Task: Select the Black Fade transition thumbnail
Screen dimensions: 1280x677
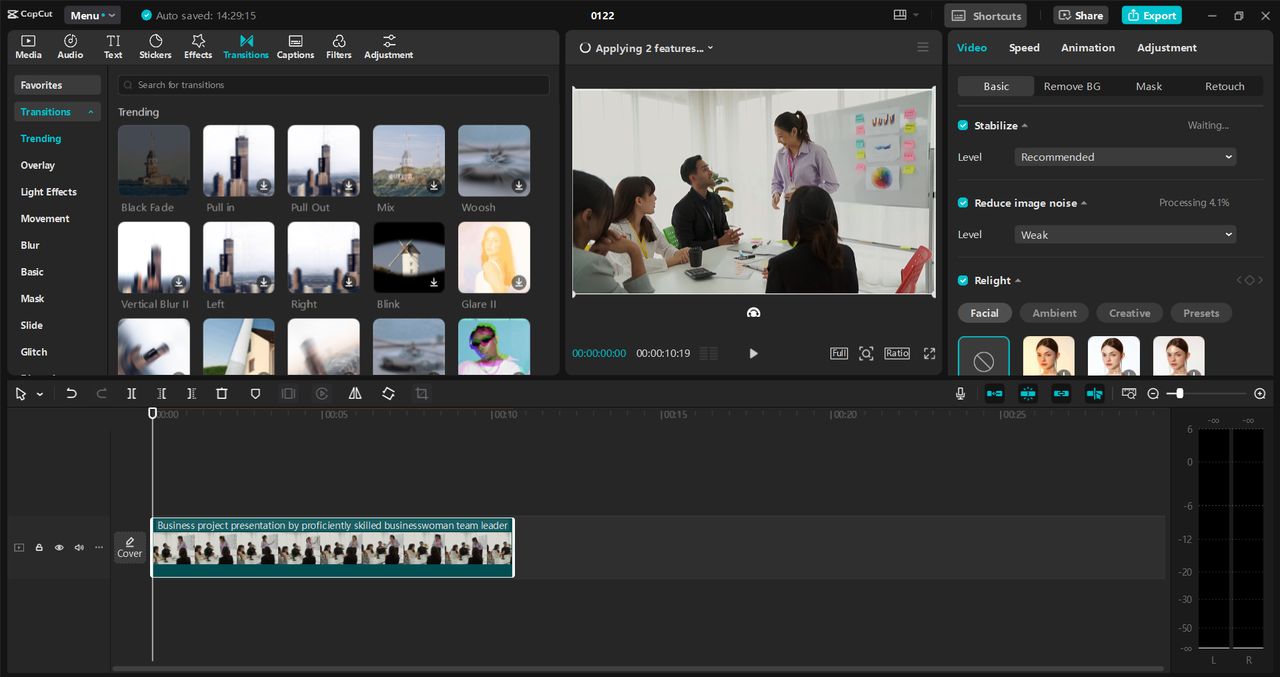Action: click(154, 160)
